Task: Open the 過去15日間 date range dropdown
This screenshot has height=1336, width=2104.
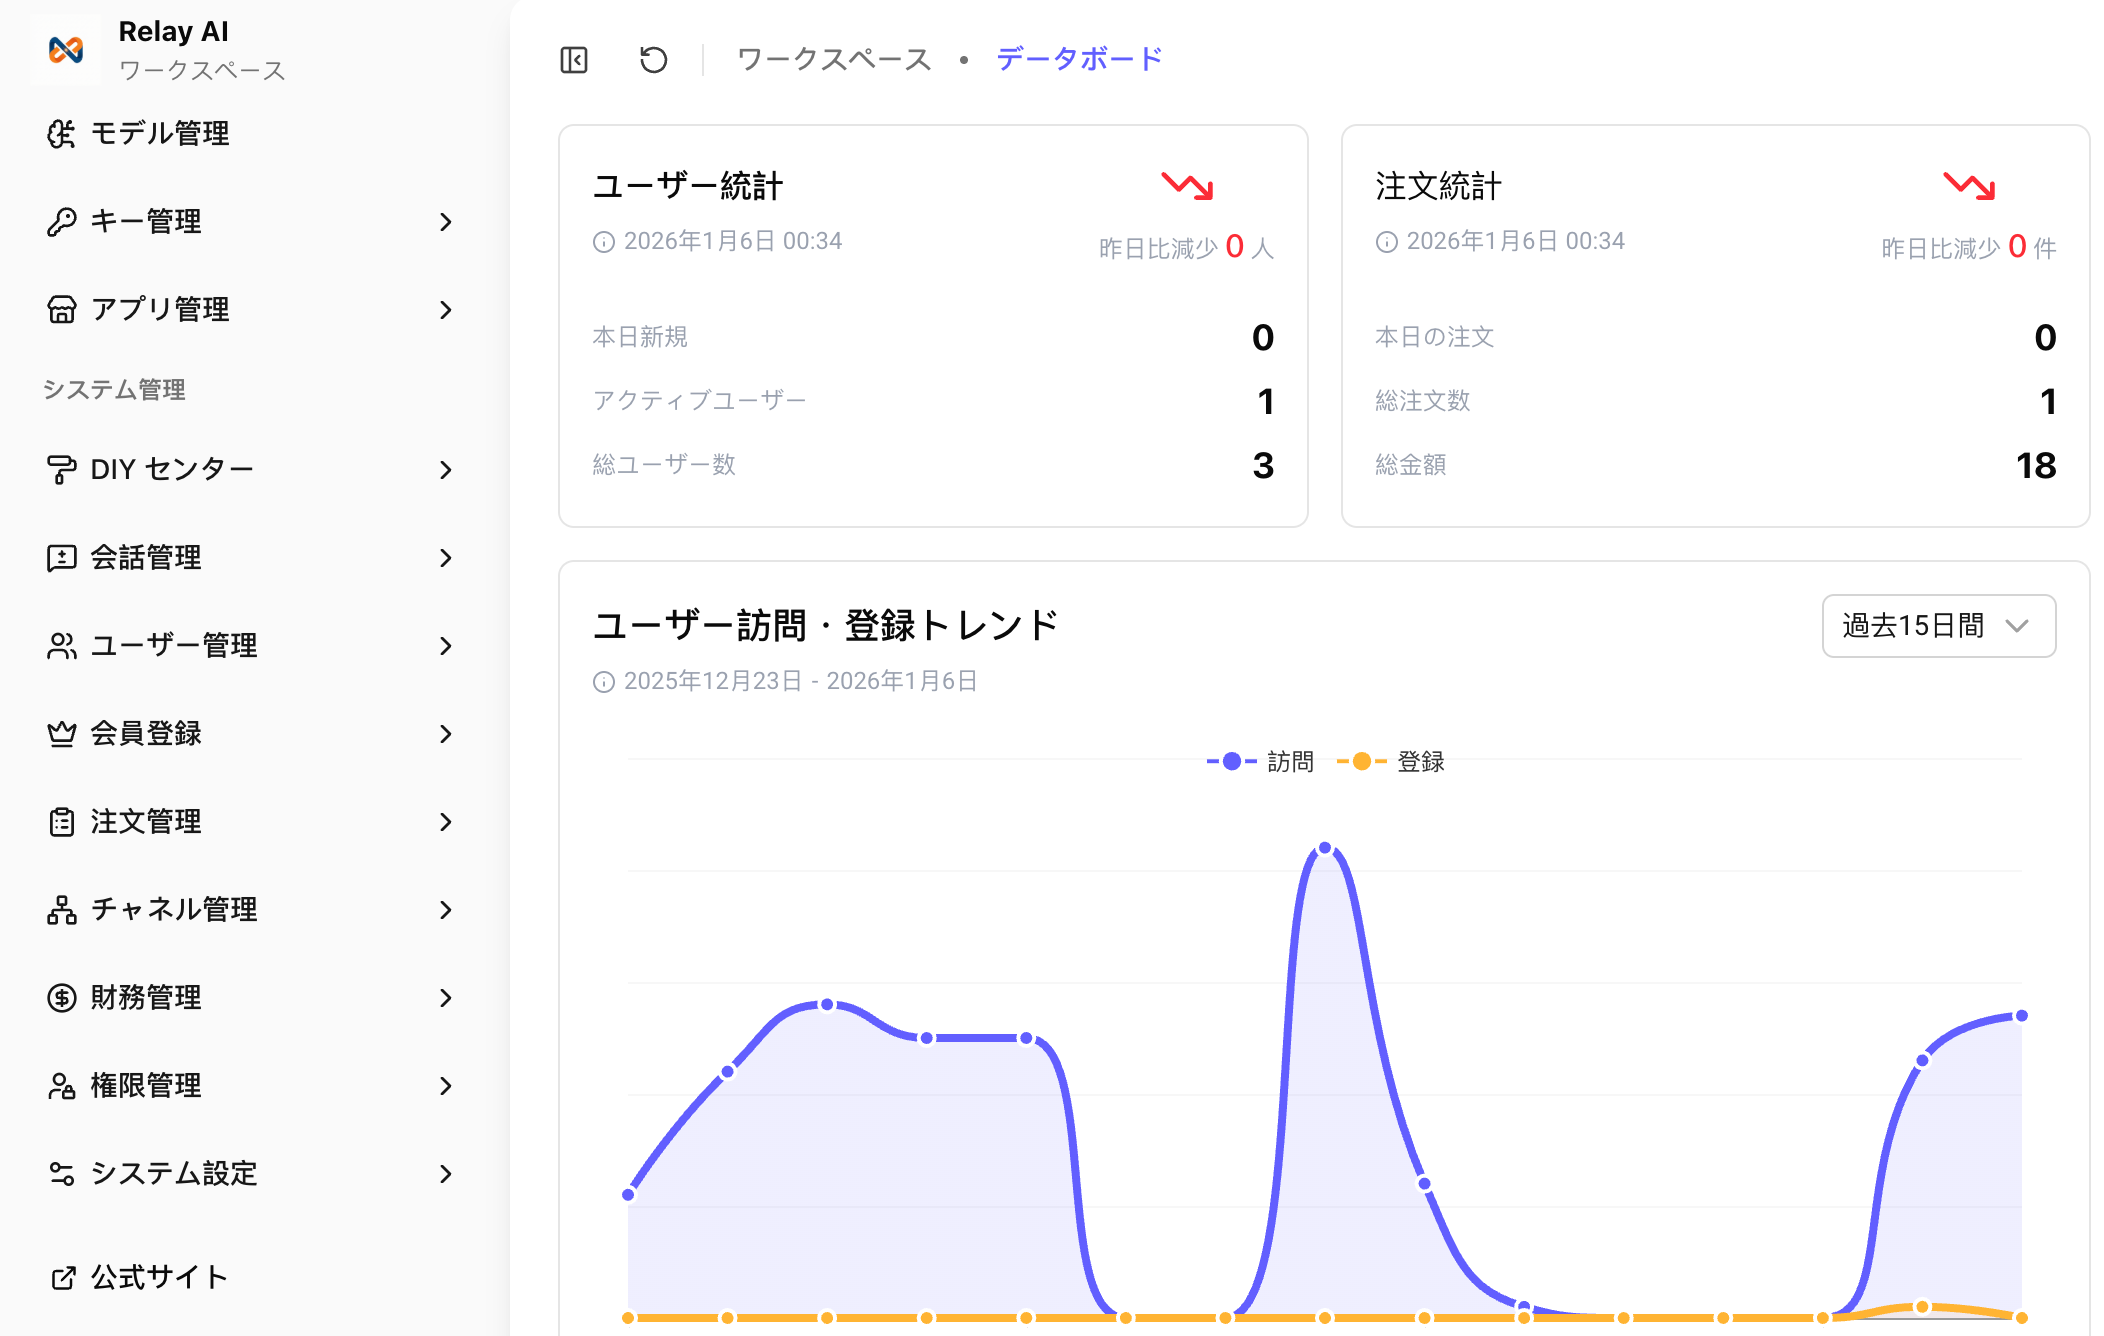Action: pos(1938,626)
